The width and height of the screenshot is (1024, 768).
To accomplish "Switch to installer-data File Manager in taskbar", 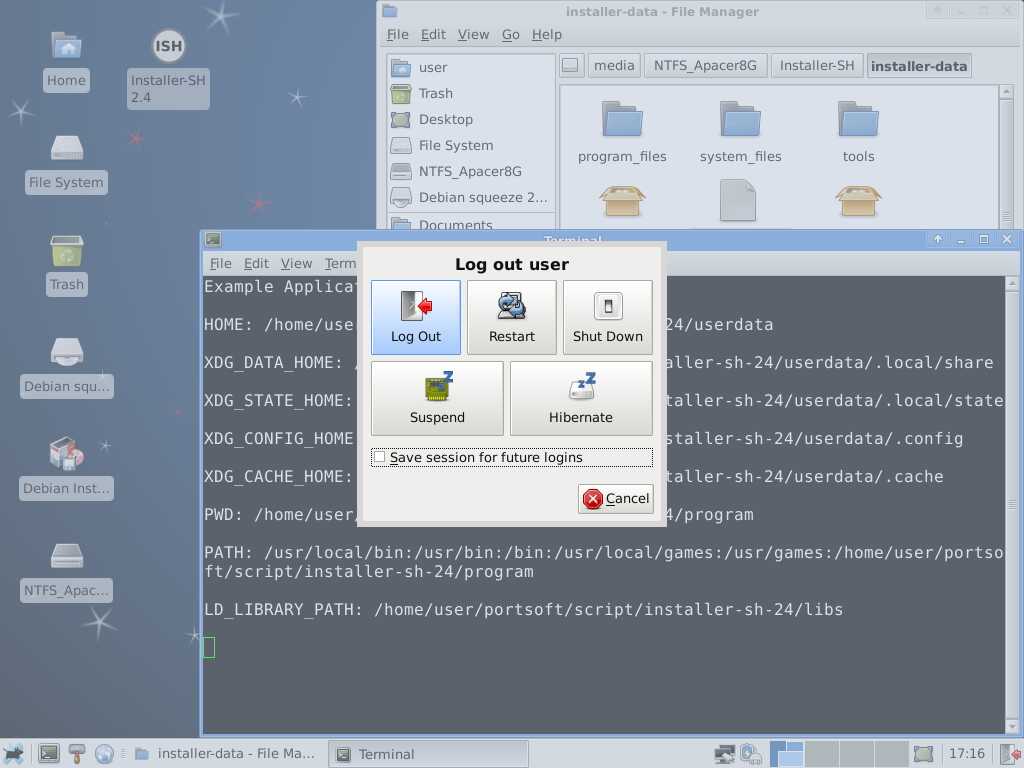I will pos(226,754).
